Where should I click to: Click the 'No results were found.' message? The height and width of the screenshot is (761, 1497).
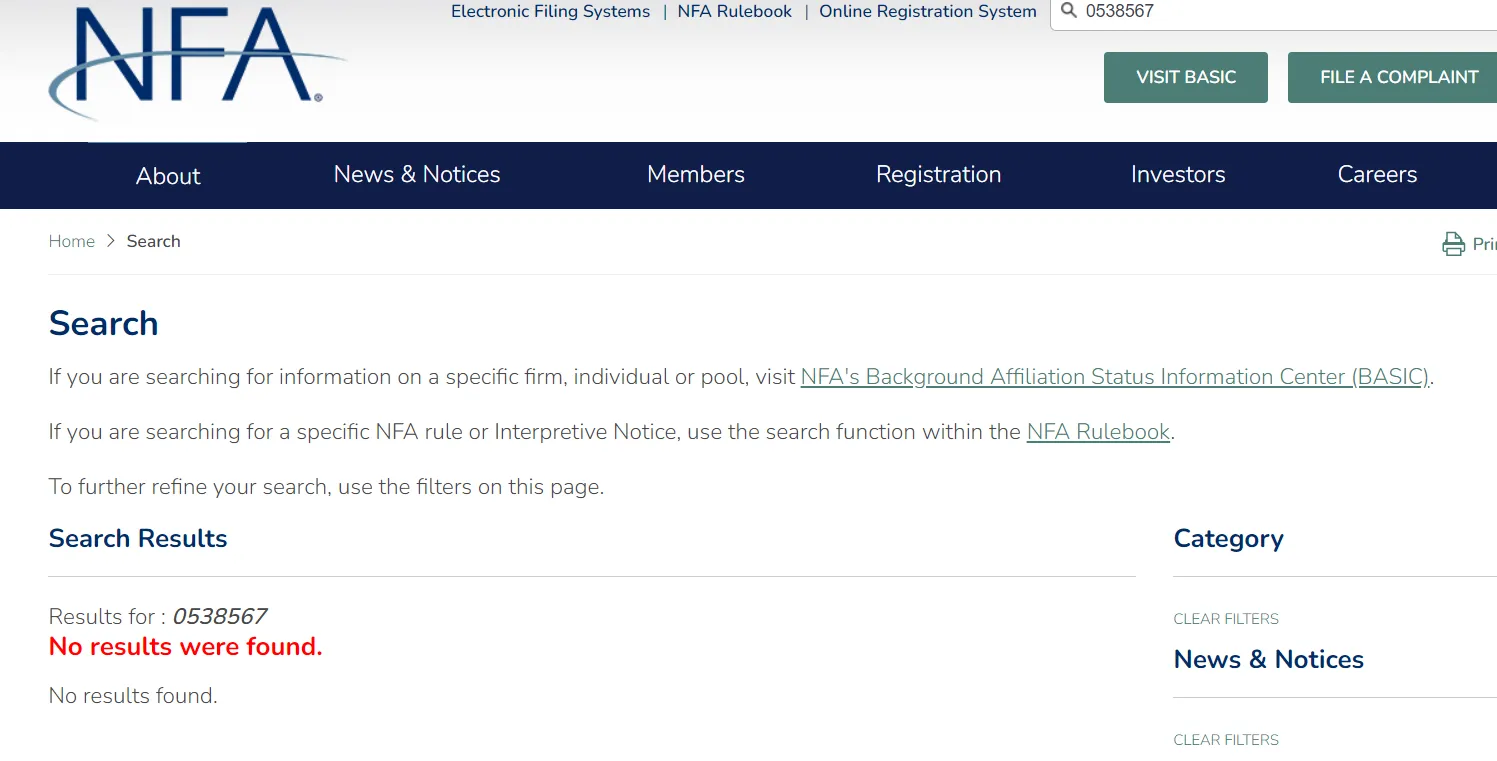click(186, 647)
